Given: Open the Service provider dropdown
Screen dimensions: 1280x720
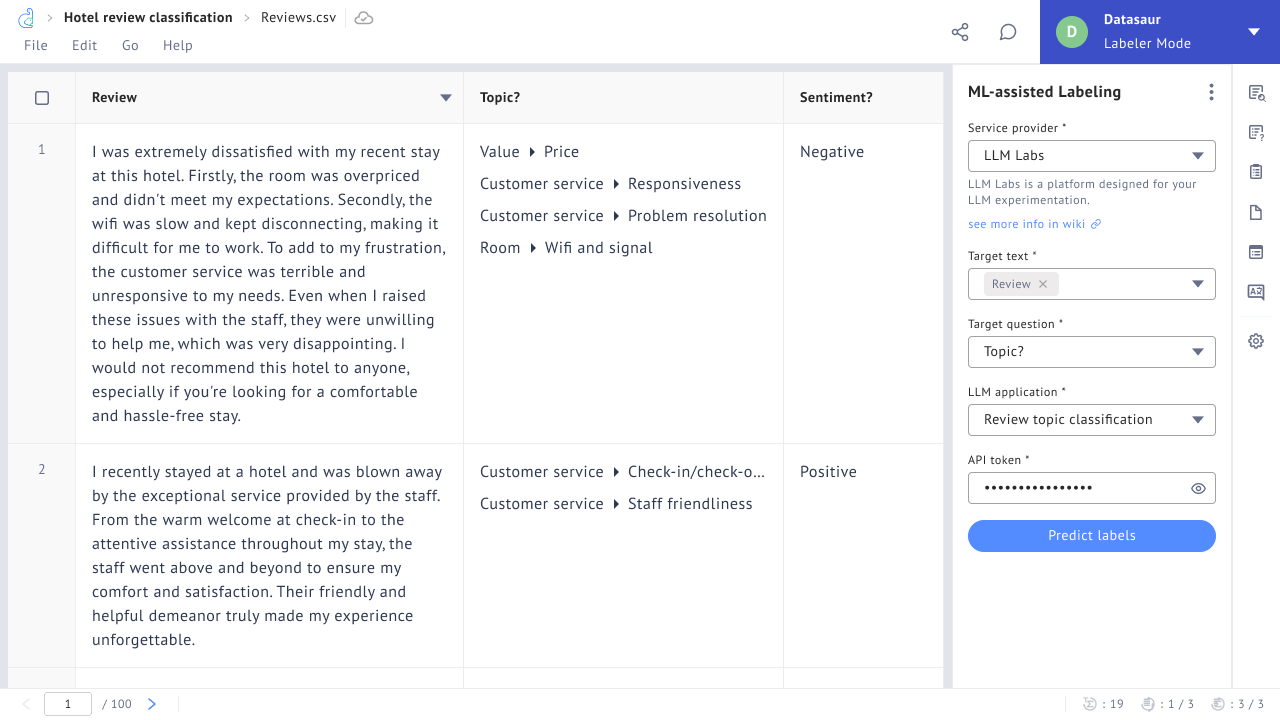Looking at the screenshot, I should [1091, 156].
